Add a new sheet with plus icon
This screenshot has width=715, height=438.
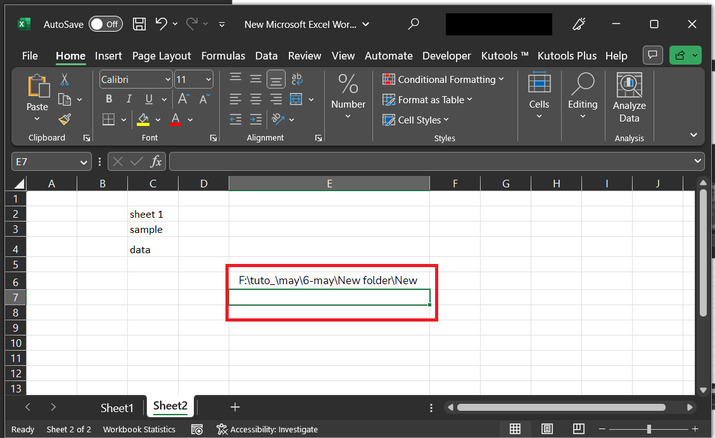click(x=235, y=407)
